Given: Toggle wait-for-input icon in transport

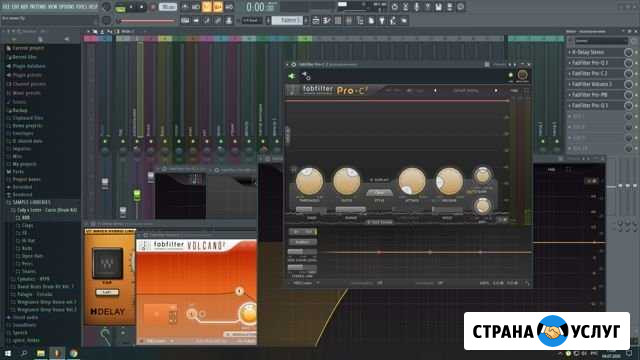Looking at the screenshot, I should [x=196, y=7].
